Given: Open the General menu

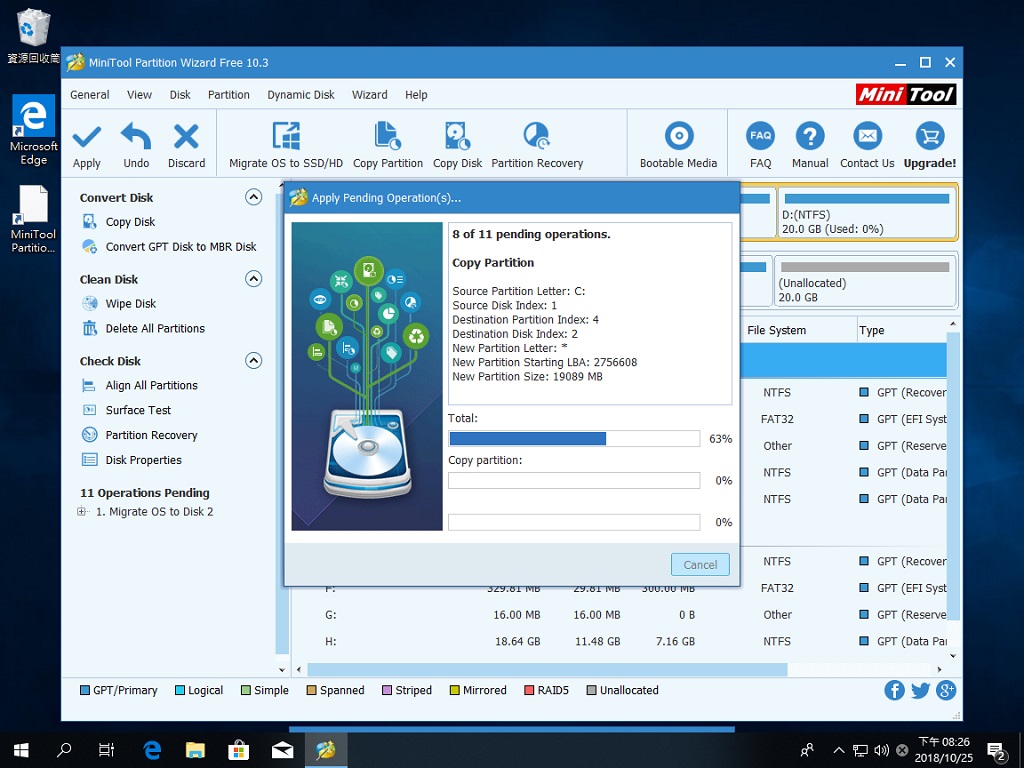Looking at the screenshot, I should tap(89, 95).
